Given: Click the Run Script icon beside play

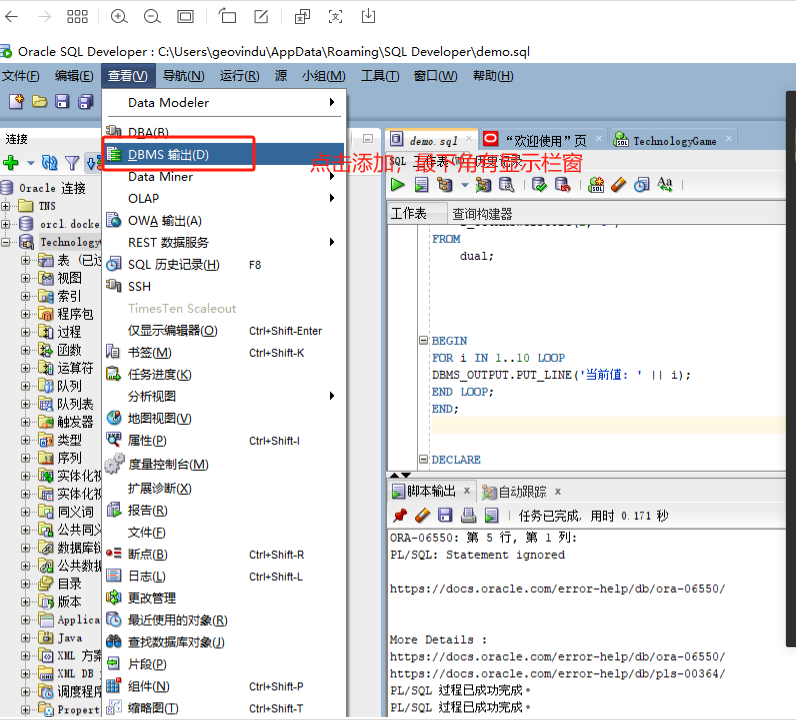Looking at the screenshot, I should click(421, 185).
